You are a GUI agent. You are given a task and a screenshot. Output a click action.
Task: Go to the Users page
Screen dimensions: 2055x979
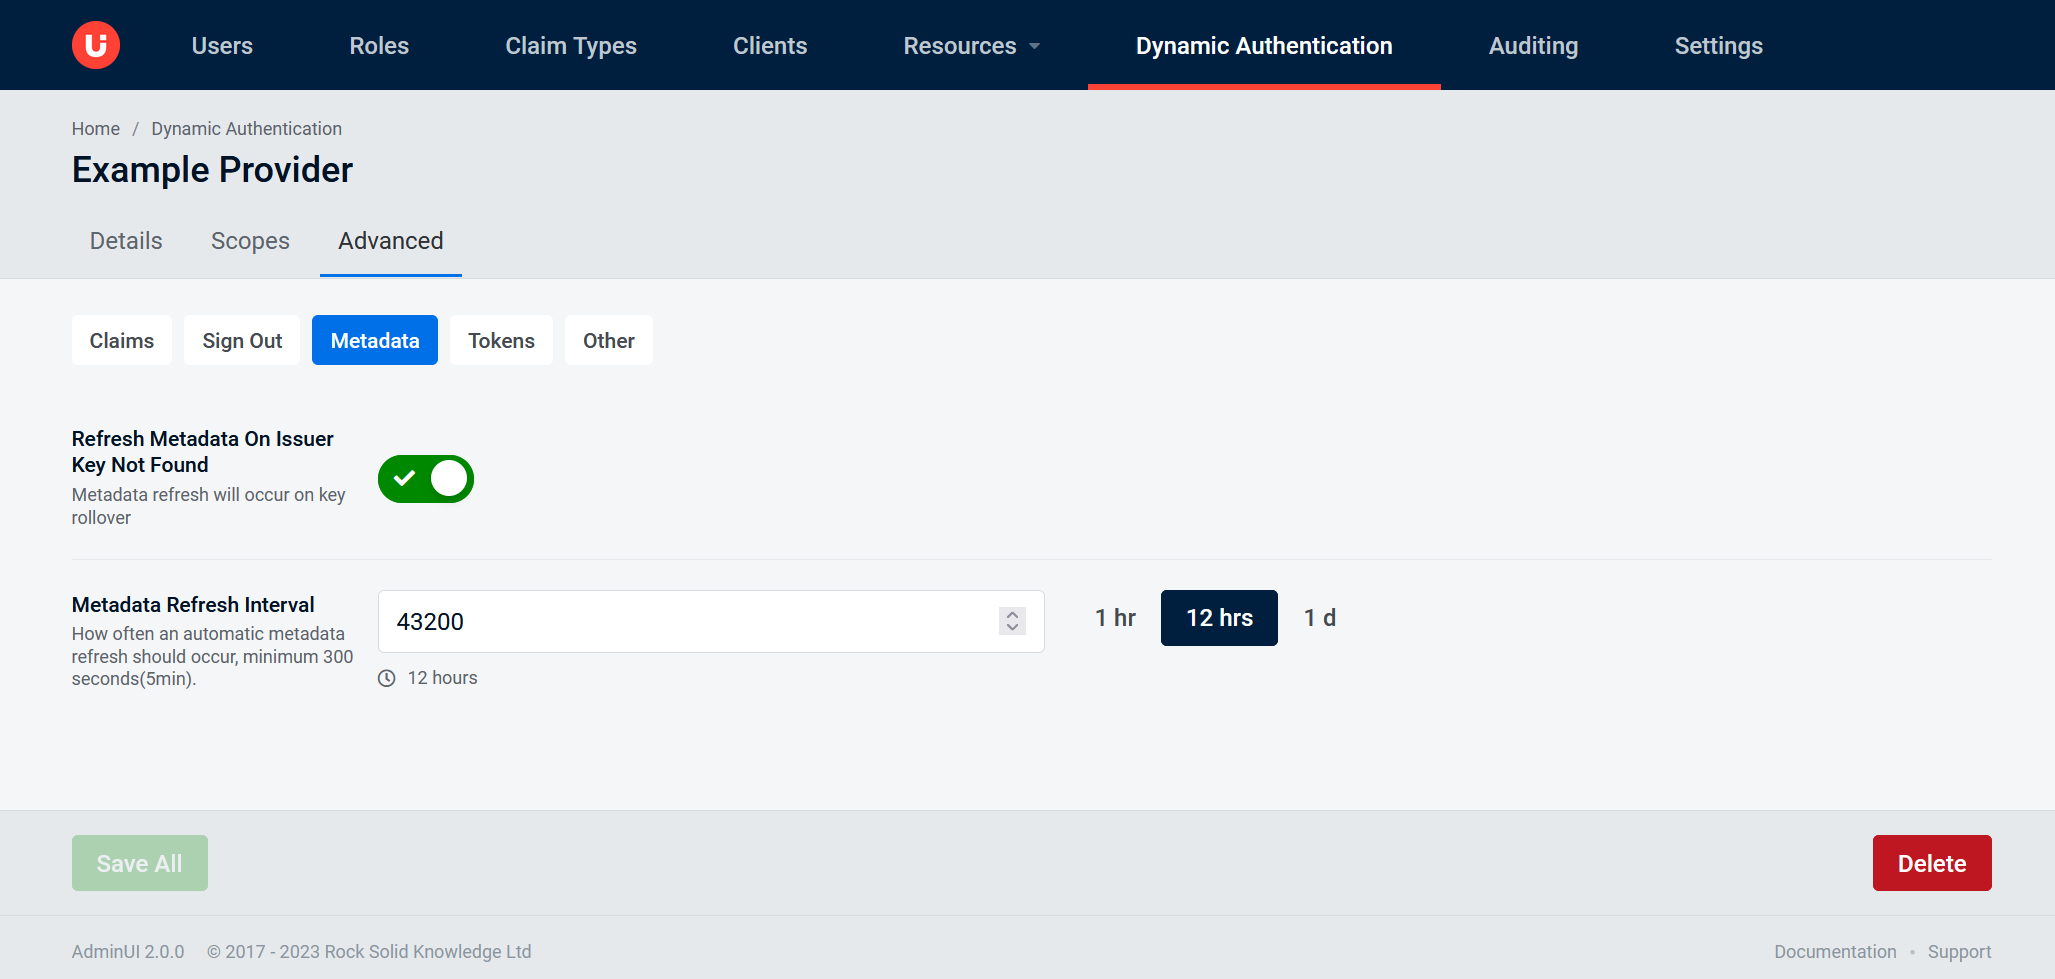click(222, 45)
